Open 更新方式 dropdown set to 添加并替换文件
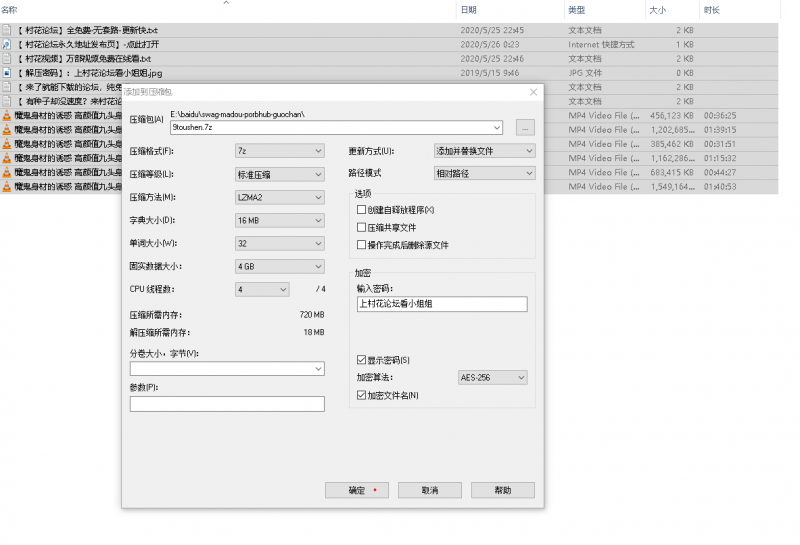The height and width of the screenshot is (545, 800). pyautogui.click(x=484, y=151)
